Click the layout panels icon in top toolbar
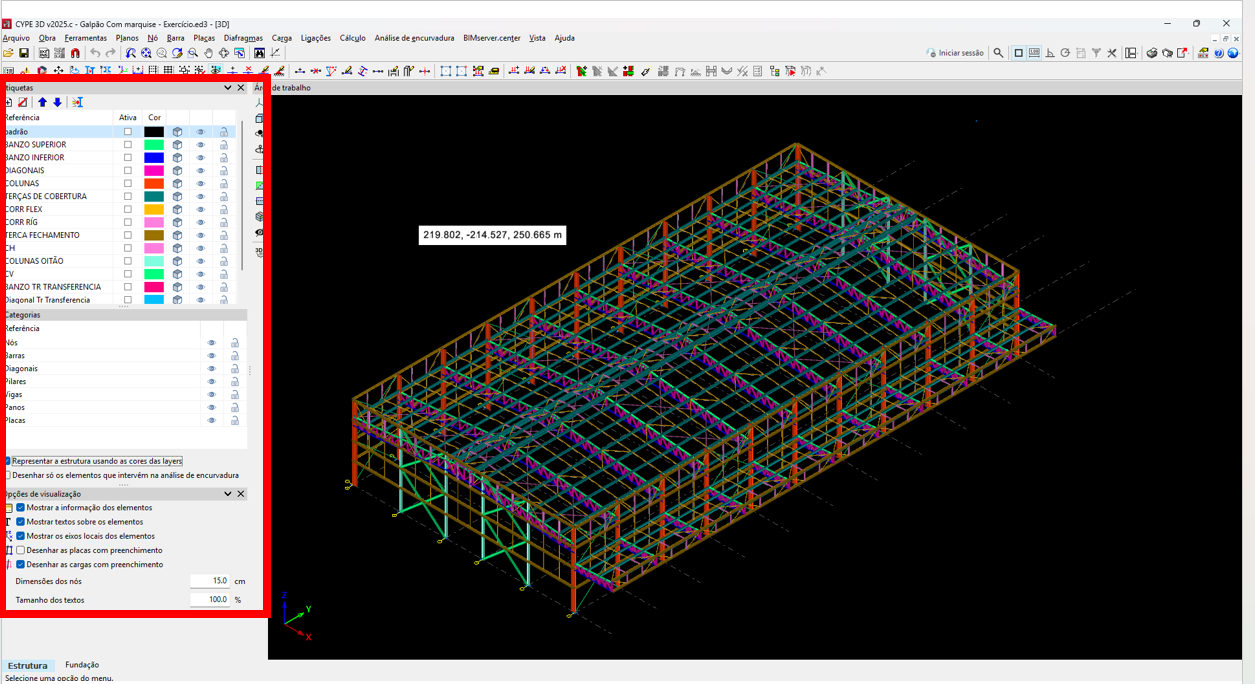1255x684 pixels. [x=1130, y=53]
